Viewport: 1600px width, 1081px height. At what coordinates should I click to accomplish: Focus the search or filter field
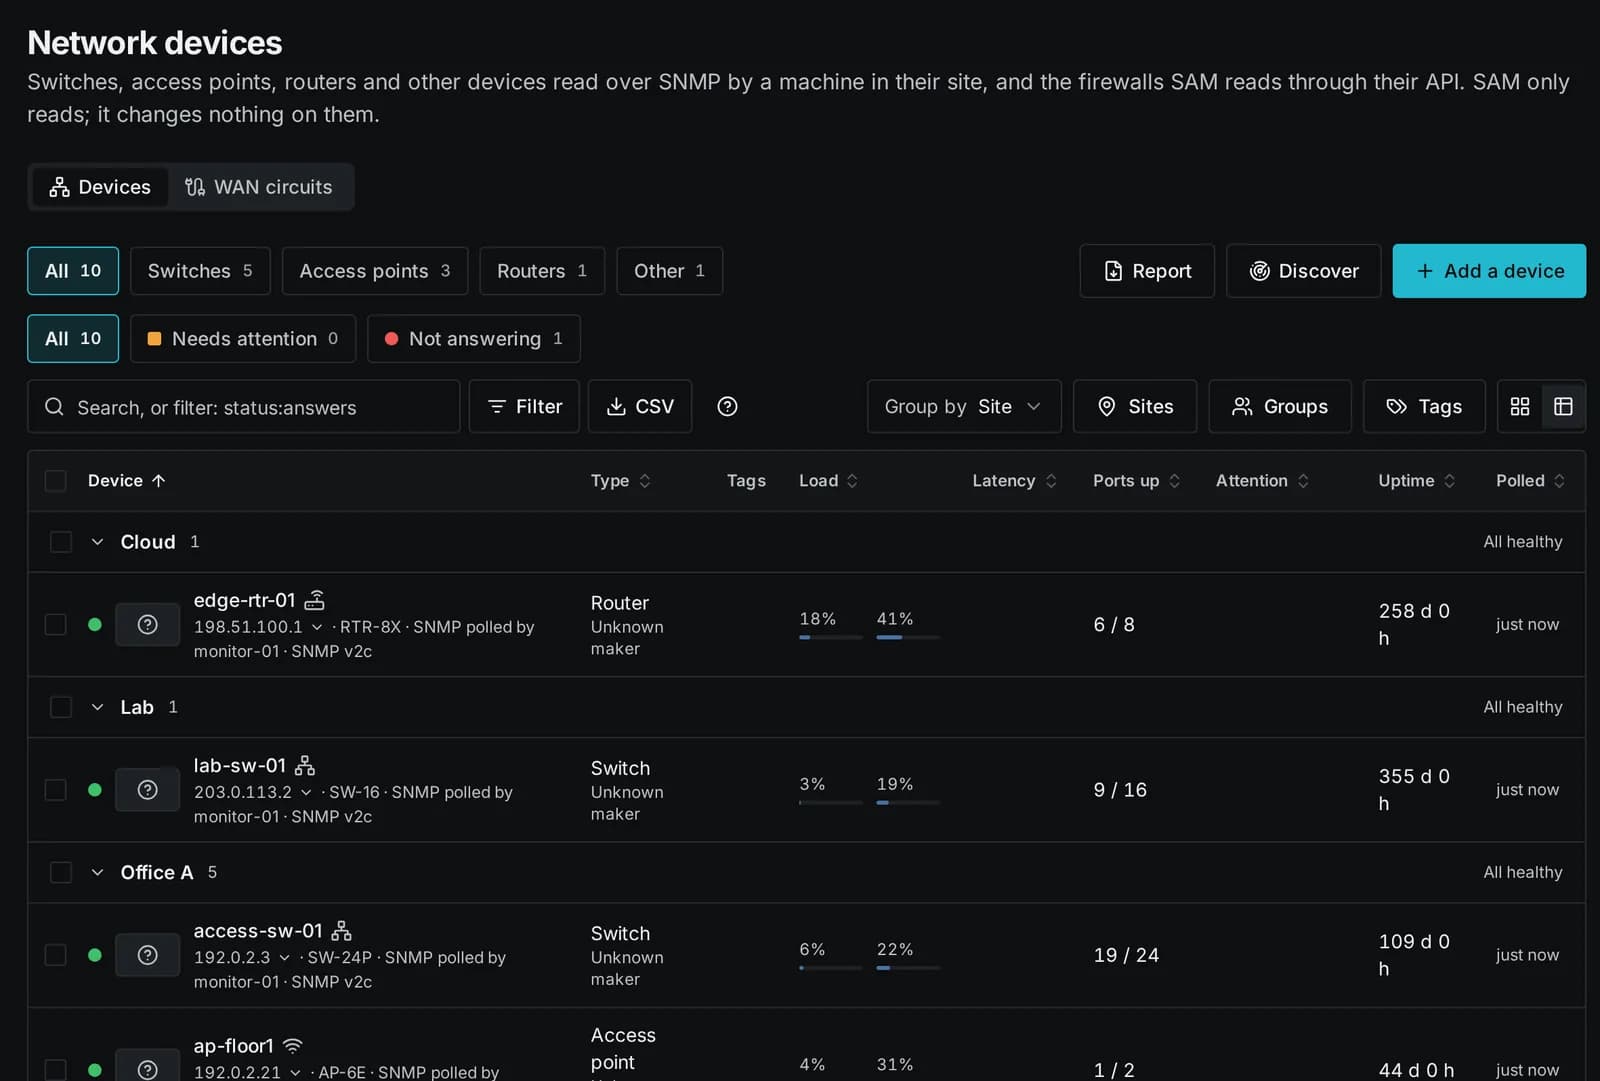(x=243, y=406)
